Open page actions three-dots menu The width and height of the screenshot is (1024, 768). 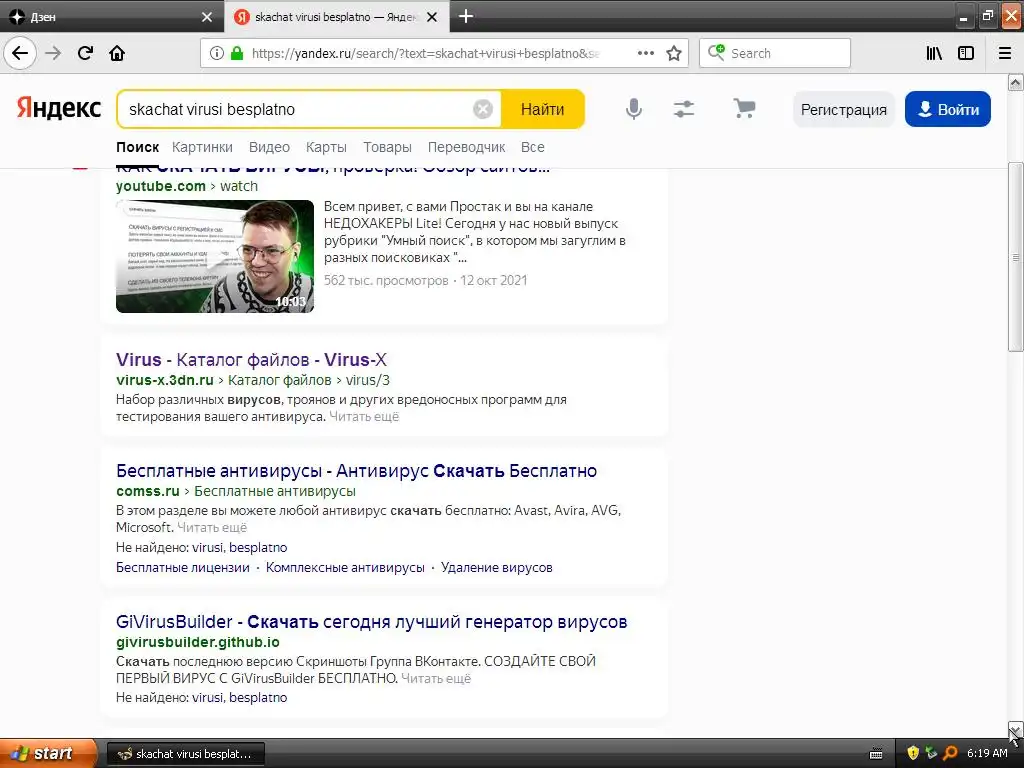(x=645, y=53)
